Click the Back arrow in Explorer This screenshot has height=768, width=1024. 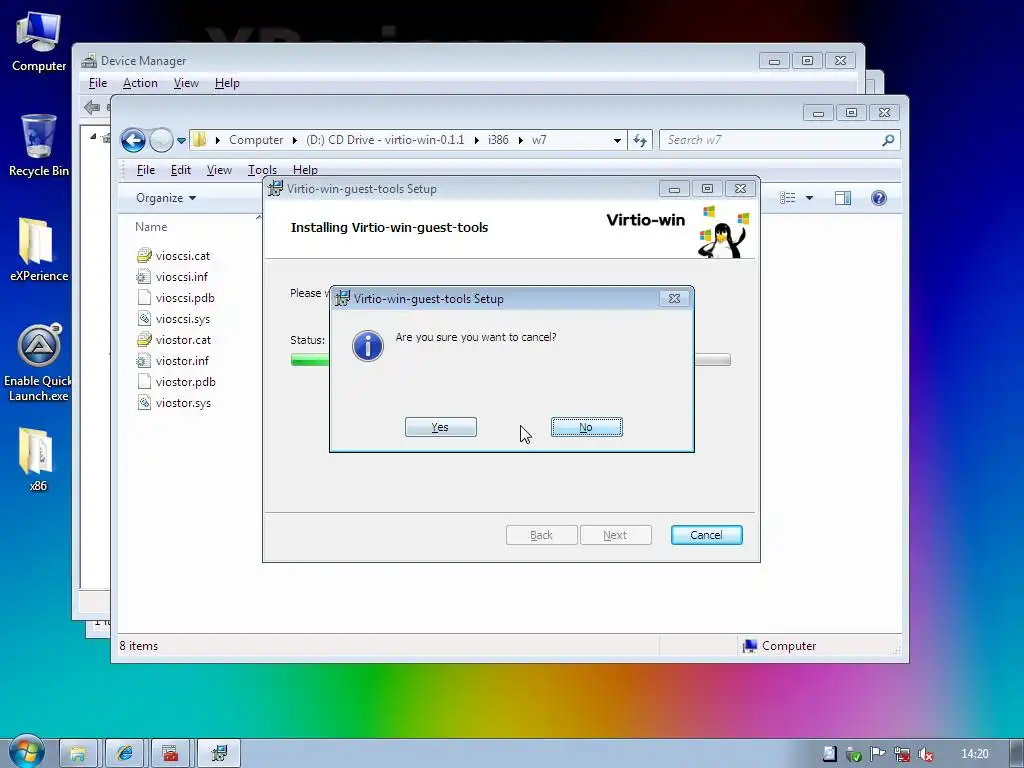coord(133,140)
